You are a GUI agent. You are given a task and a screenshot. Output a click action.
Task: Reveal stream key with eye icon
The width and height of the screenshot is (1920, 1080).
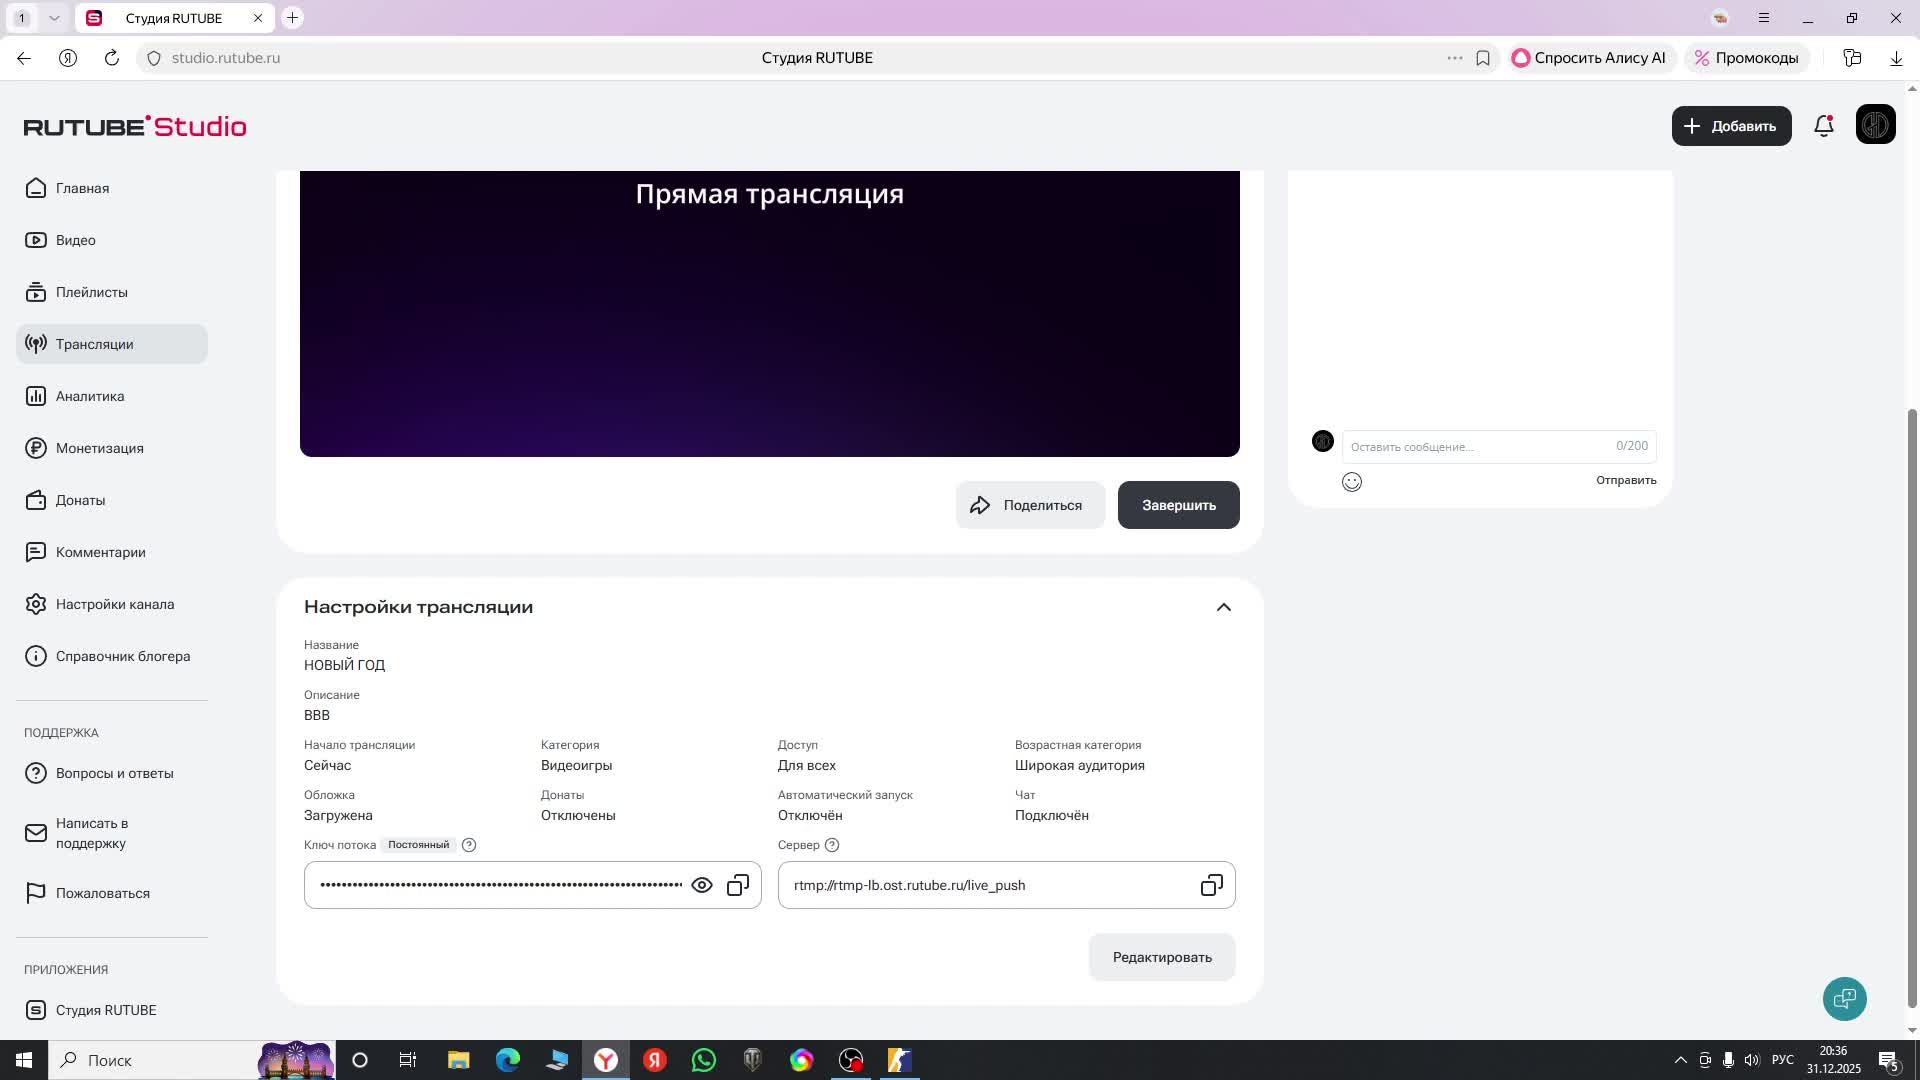point(702,885)
